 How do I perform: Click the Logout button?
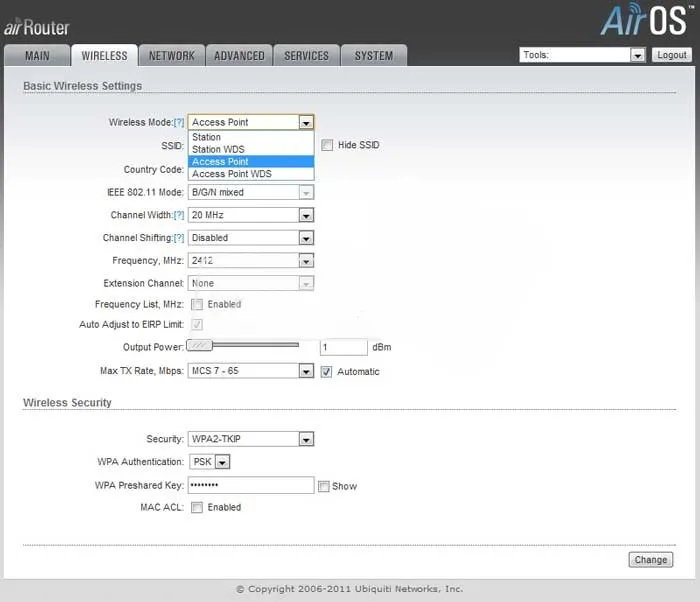672,55
